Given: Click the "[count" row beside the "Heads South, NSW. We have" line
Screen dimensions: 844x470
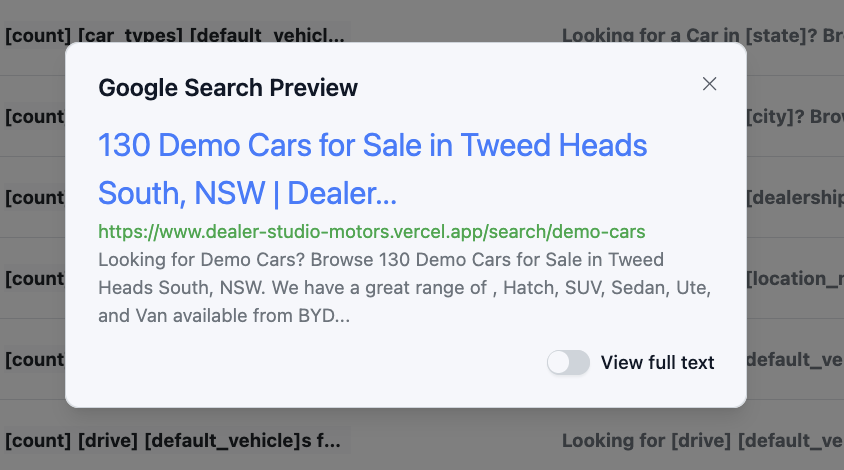Looking at the screenshot, I should pos(34,278).
